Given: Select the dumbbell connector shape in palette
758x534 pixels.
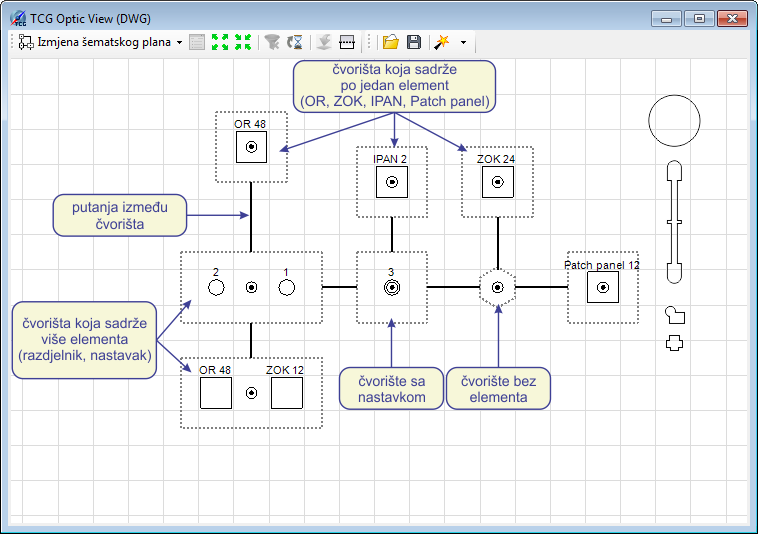Looking at the screenshot, I should (x=674, y=222).
